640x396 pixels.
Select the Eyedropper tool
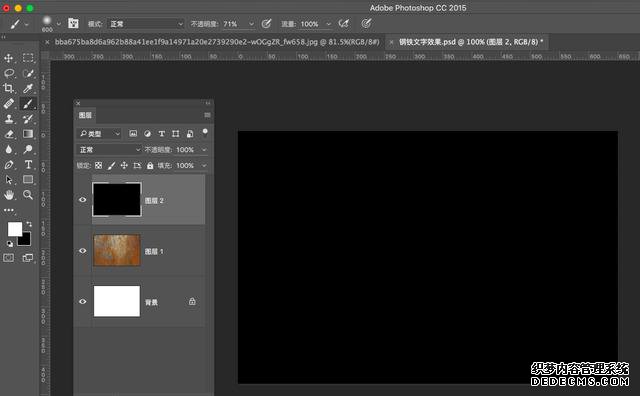click(x=28, y=88)
